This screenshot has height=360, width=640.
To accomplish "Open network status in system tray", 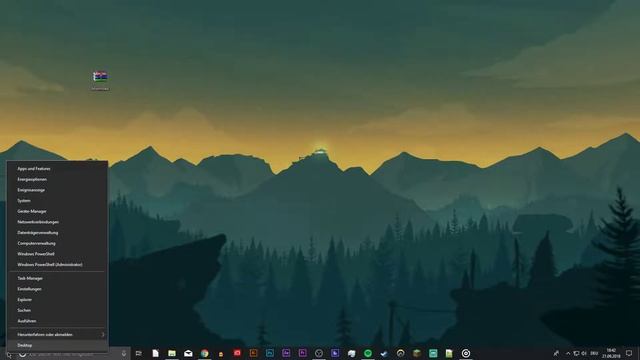I will pyautogui.click(x=576, y=353).
